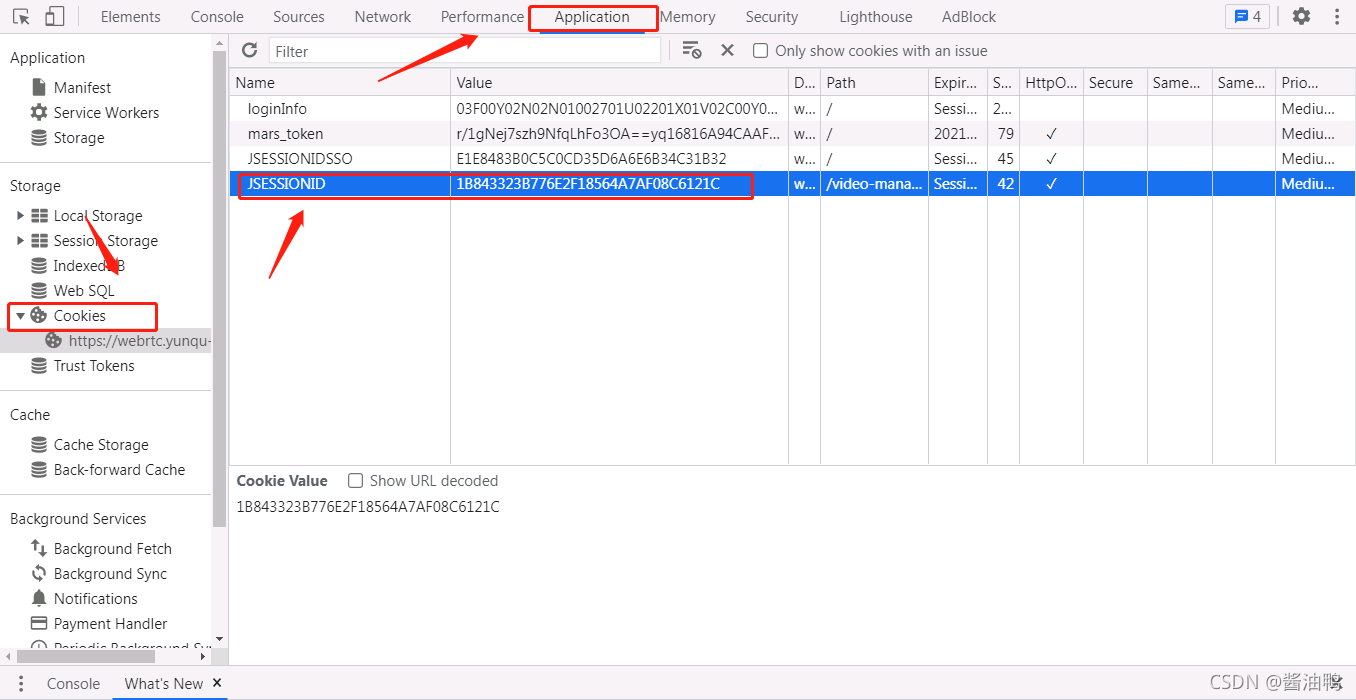Sort cookies by Name column header
Image resolution: width=1356 pixels, height=700 pixels.
click(x=340, y=83)
